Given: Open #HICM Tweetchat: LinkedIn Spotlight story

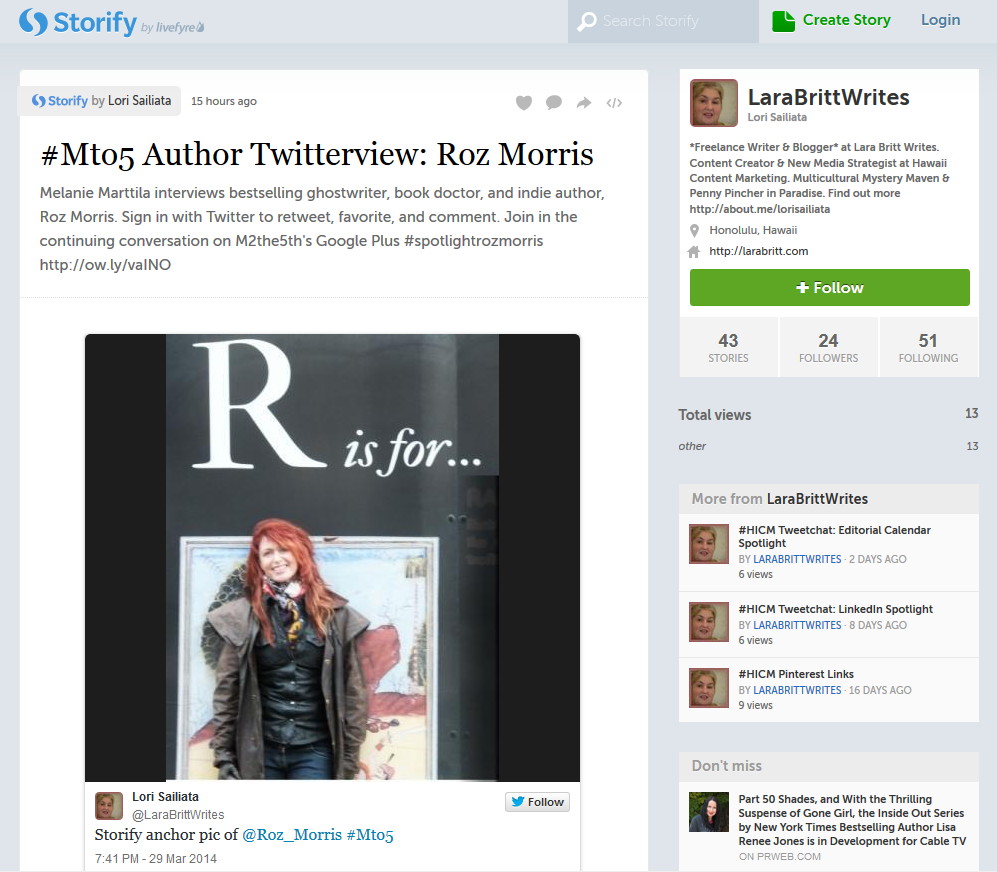Looking at the screenshot, I should click(835, 609).
